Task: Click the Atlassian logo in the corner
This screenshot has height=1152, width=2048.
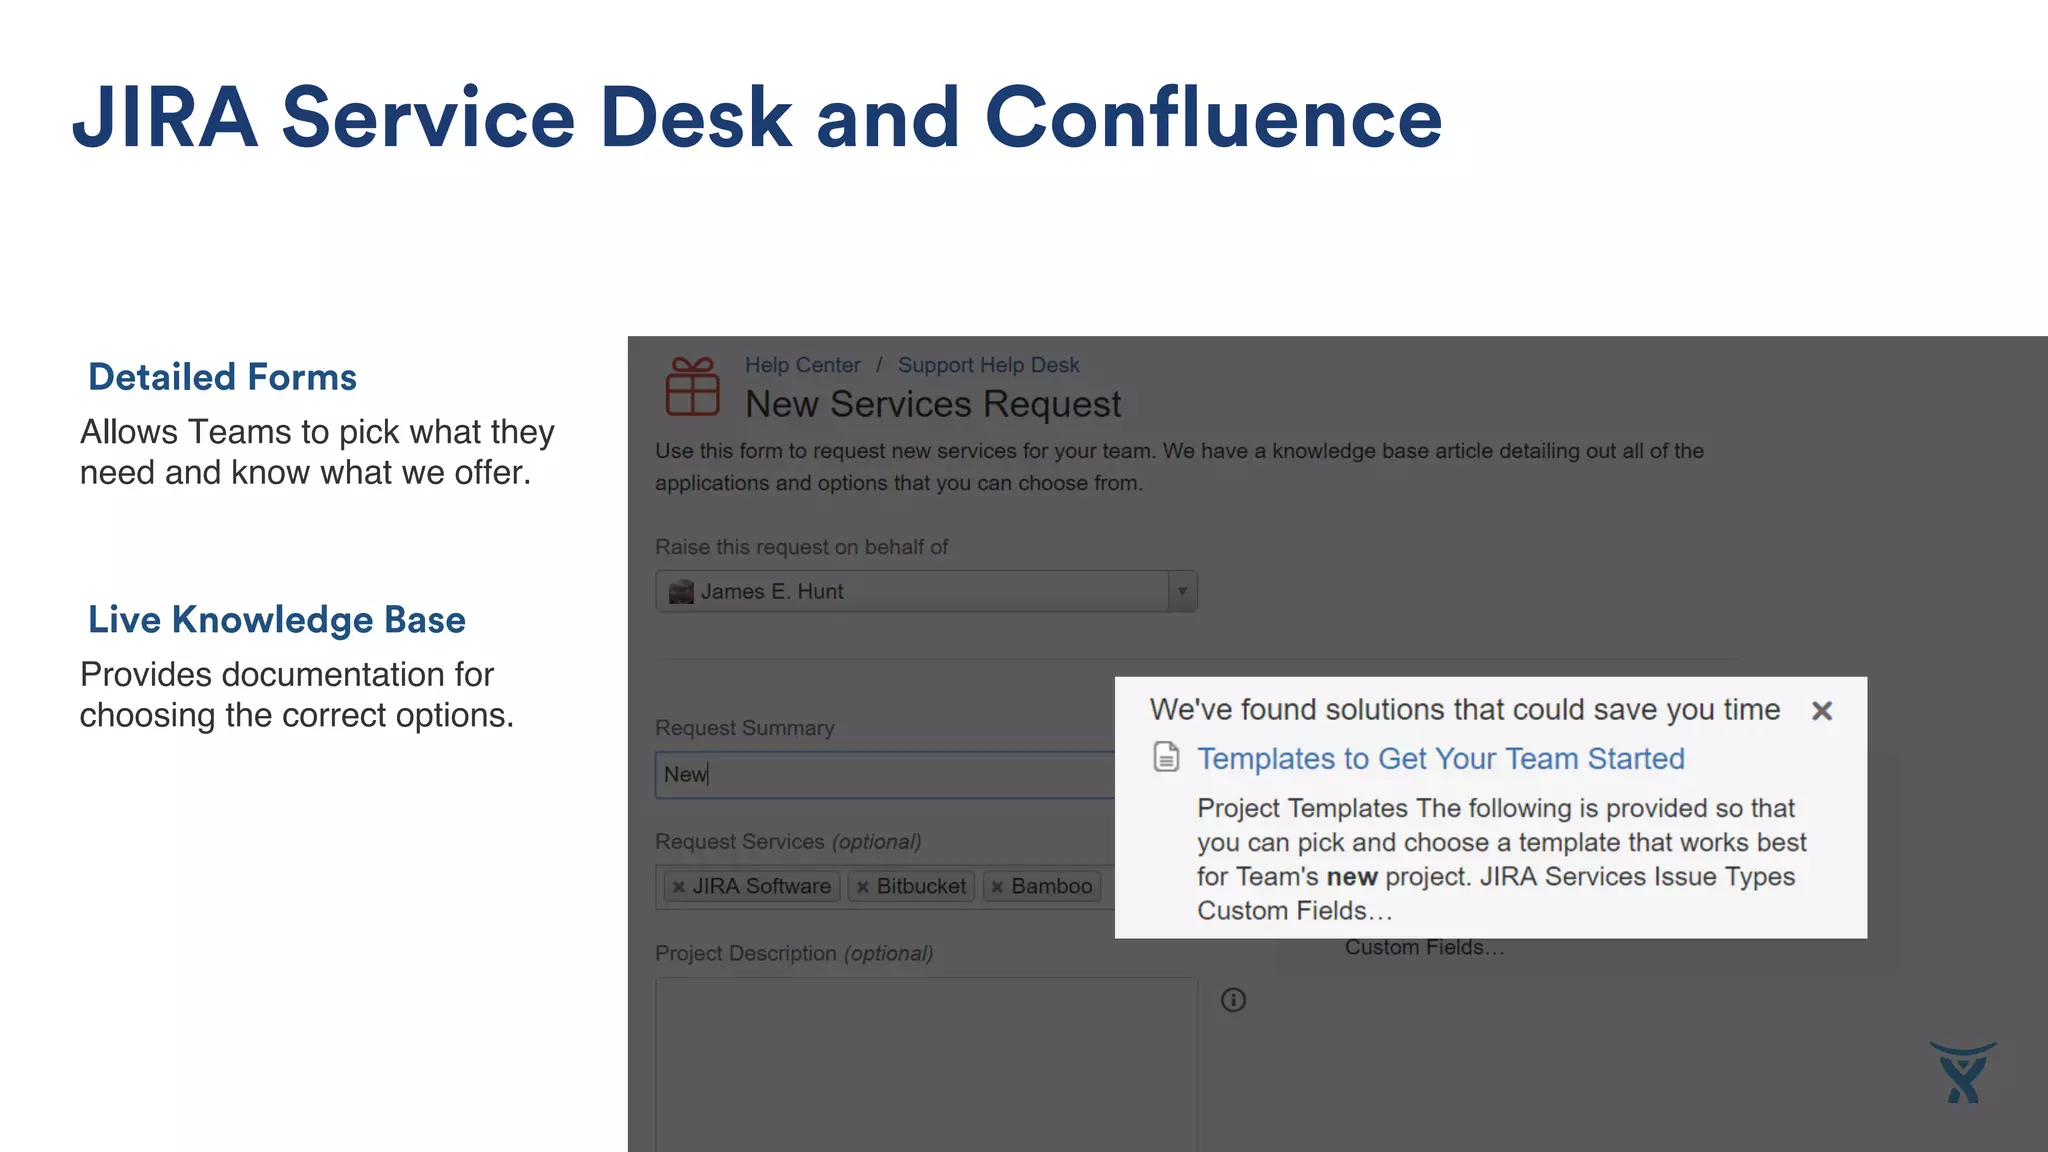Action: 1963,1073
